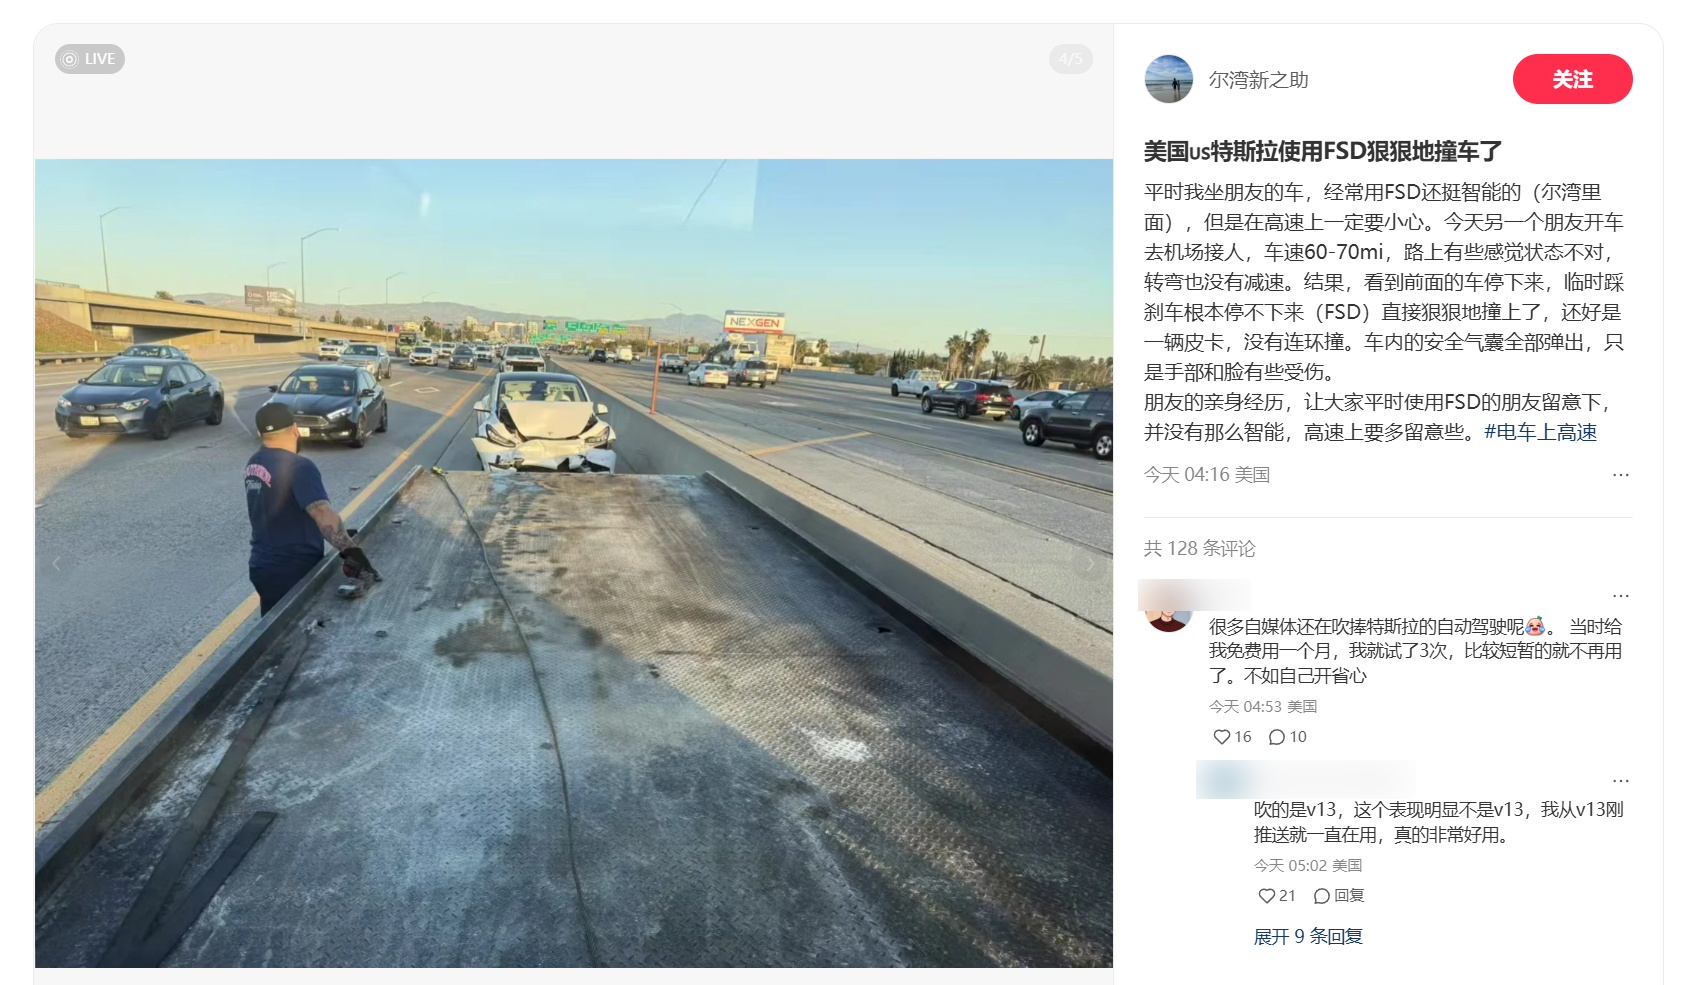Open post options three-dot menu
The width and height of the screenshot is (1683, 985).
click(1621, 475)
